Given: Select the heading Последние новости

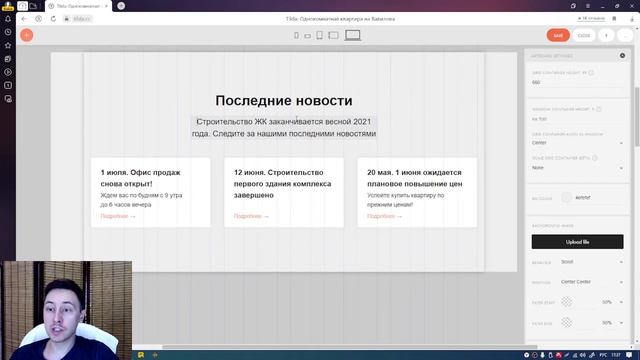Looking at the screenshot, I should tap(284, 100).
